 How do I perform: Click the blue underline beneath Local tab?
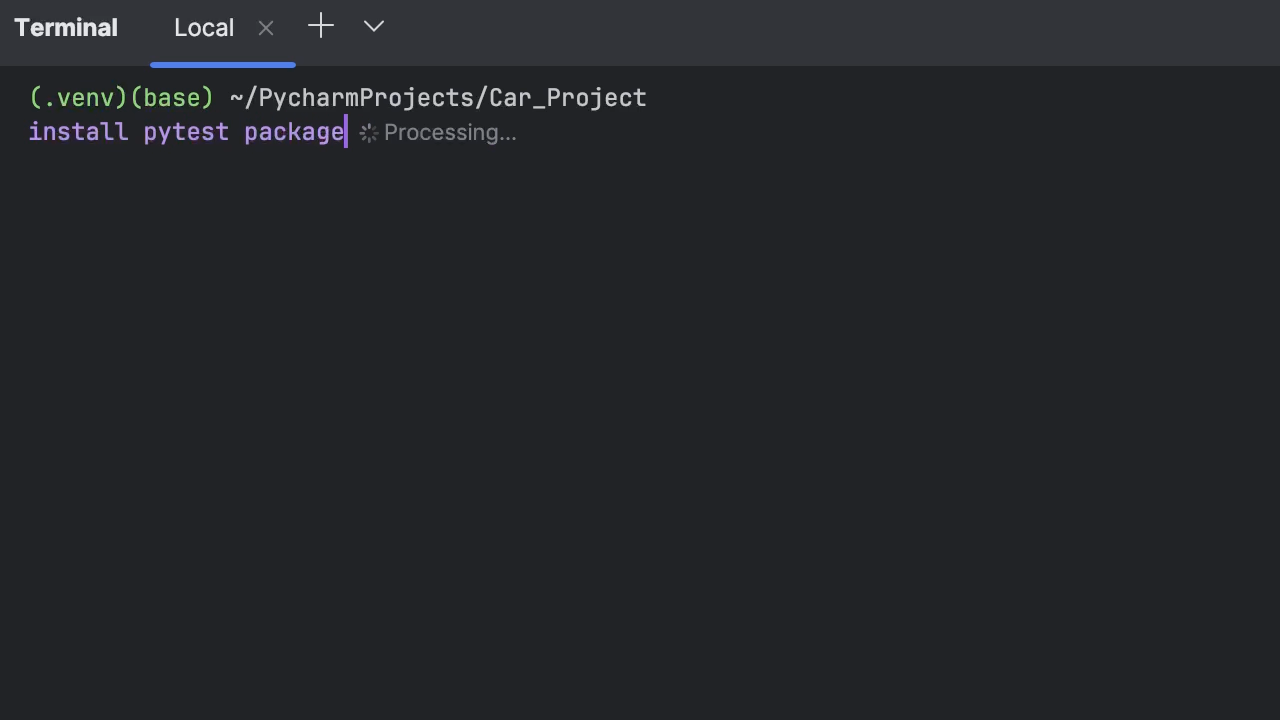(223, 65)
